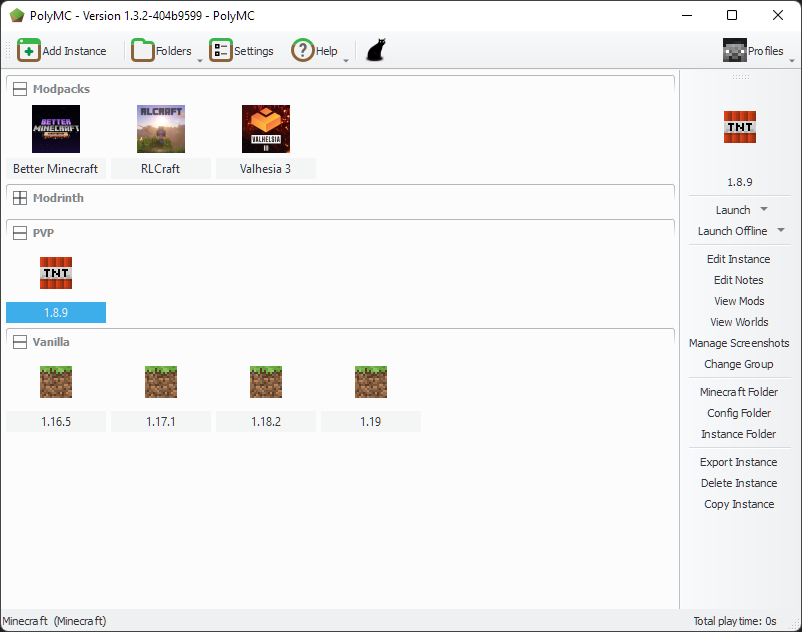This screenshot has height=632, width=802.
Task: Collapse the Modpacks group header
Action: click(19, 88)
